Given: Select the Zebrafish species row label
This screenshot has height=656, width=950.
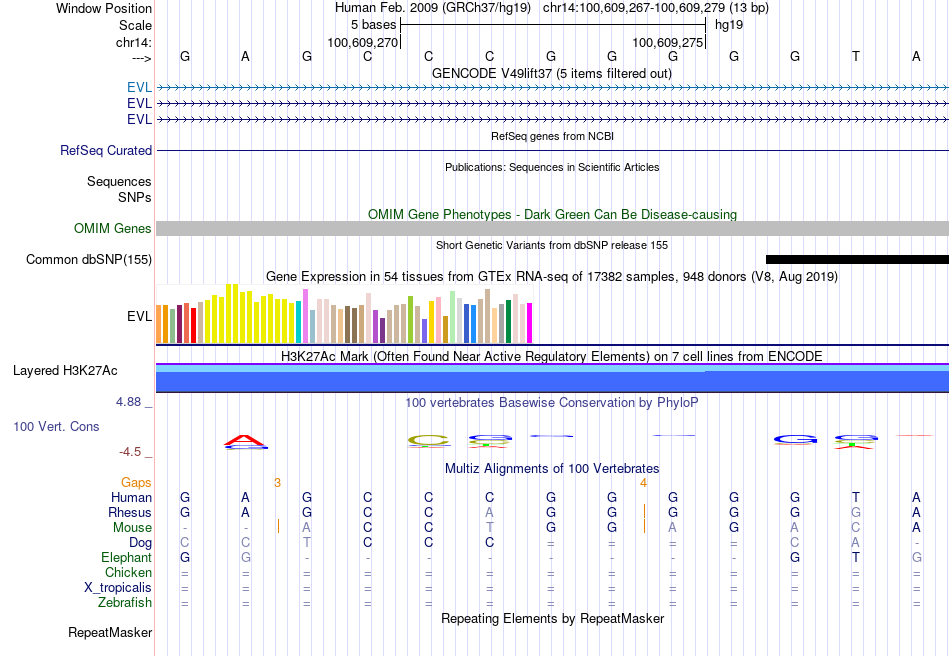Looking at the screenshot, I should [125, 603].
